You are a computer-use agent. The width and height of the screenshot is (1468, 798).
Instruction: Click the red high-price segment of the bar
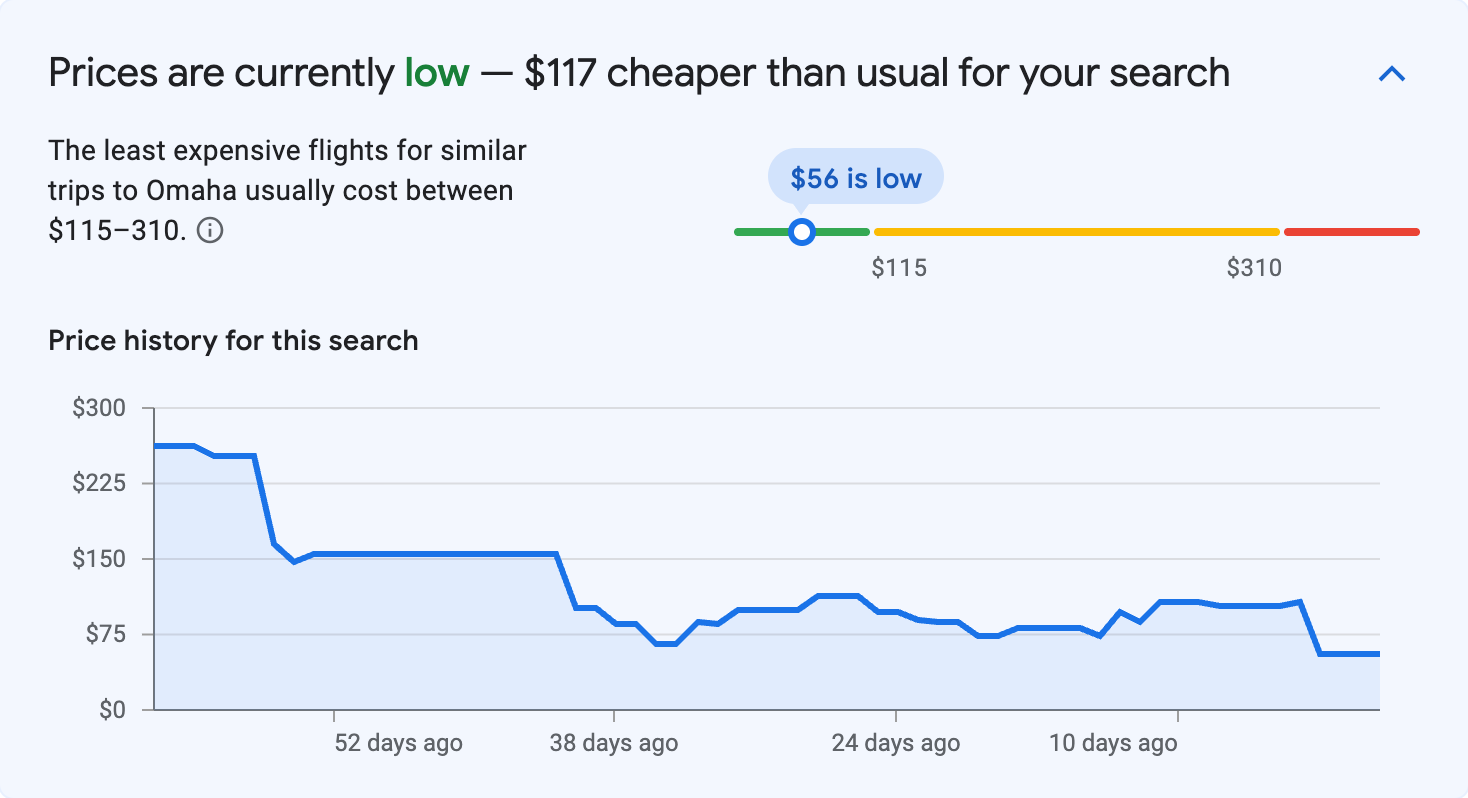coord(1350,231)
